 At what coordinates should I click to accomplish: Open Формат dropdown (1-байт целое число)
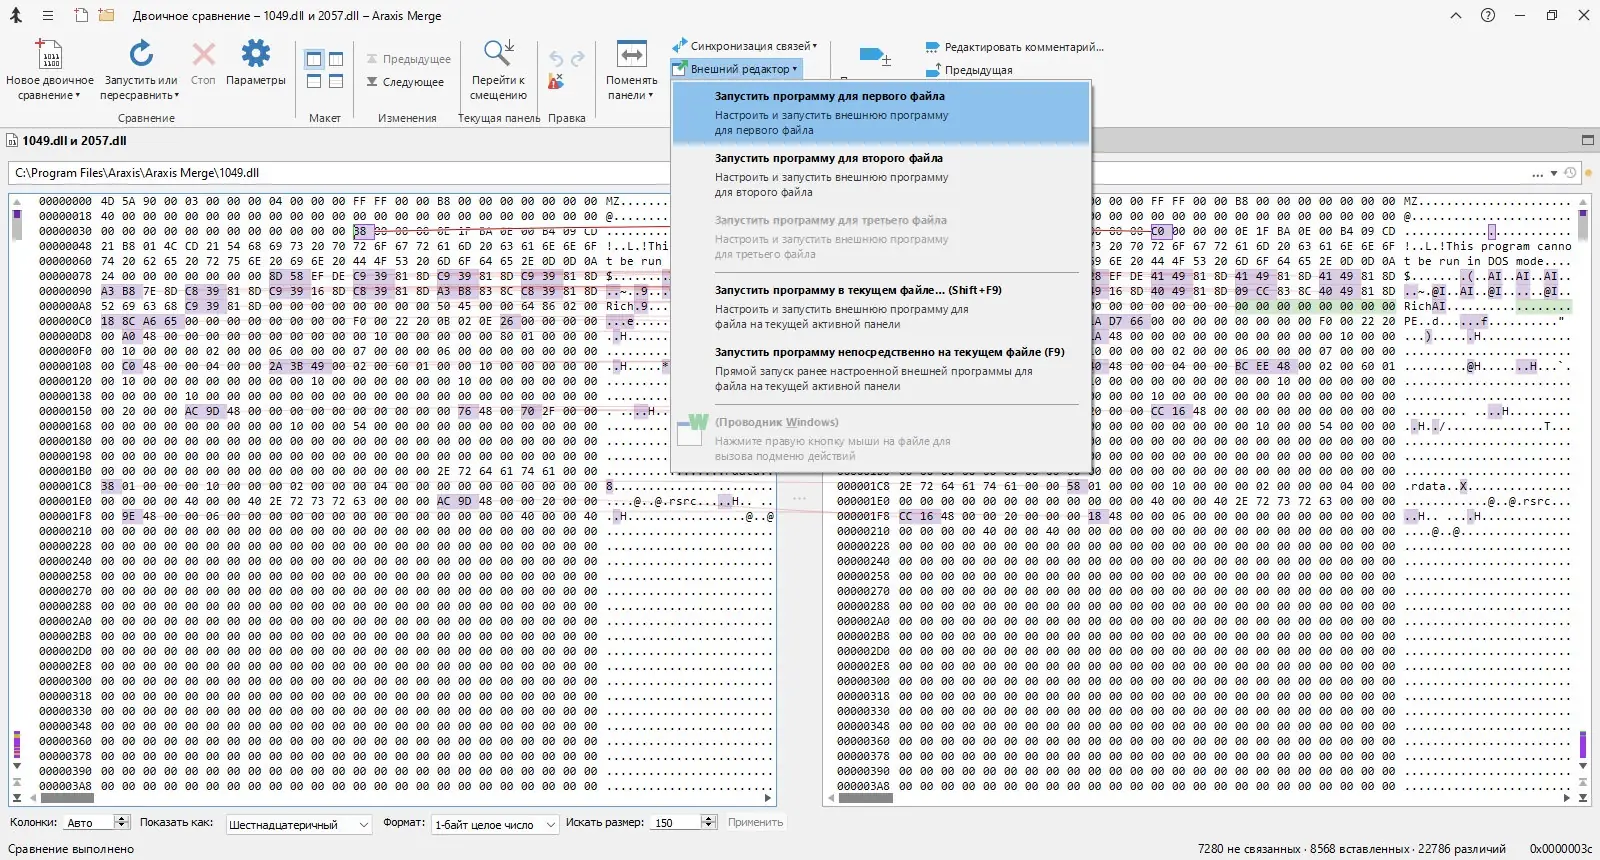coord(495,824)
